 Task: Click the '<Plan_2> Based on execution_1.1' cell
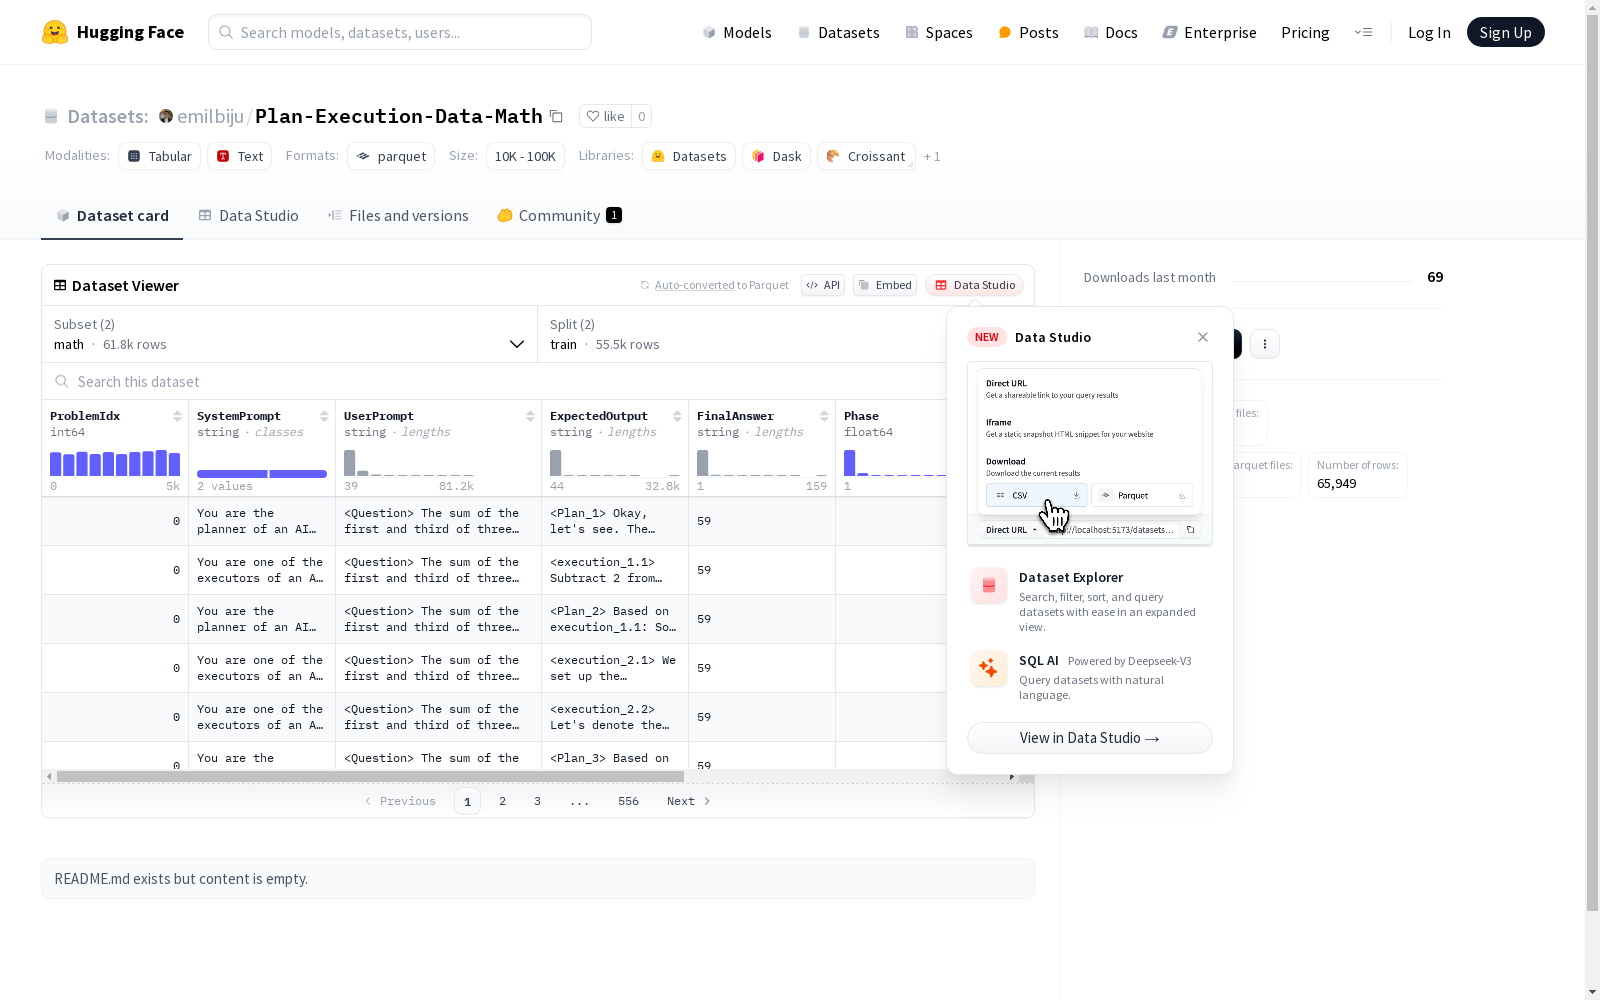pyautogui.click(x=615, y=619)
